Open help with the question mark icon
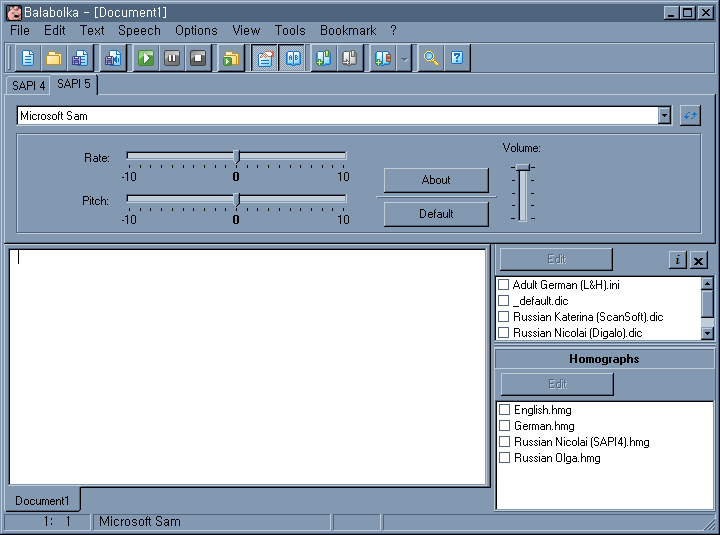The image size is (720, 535). (457, 58)
